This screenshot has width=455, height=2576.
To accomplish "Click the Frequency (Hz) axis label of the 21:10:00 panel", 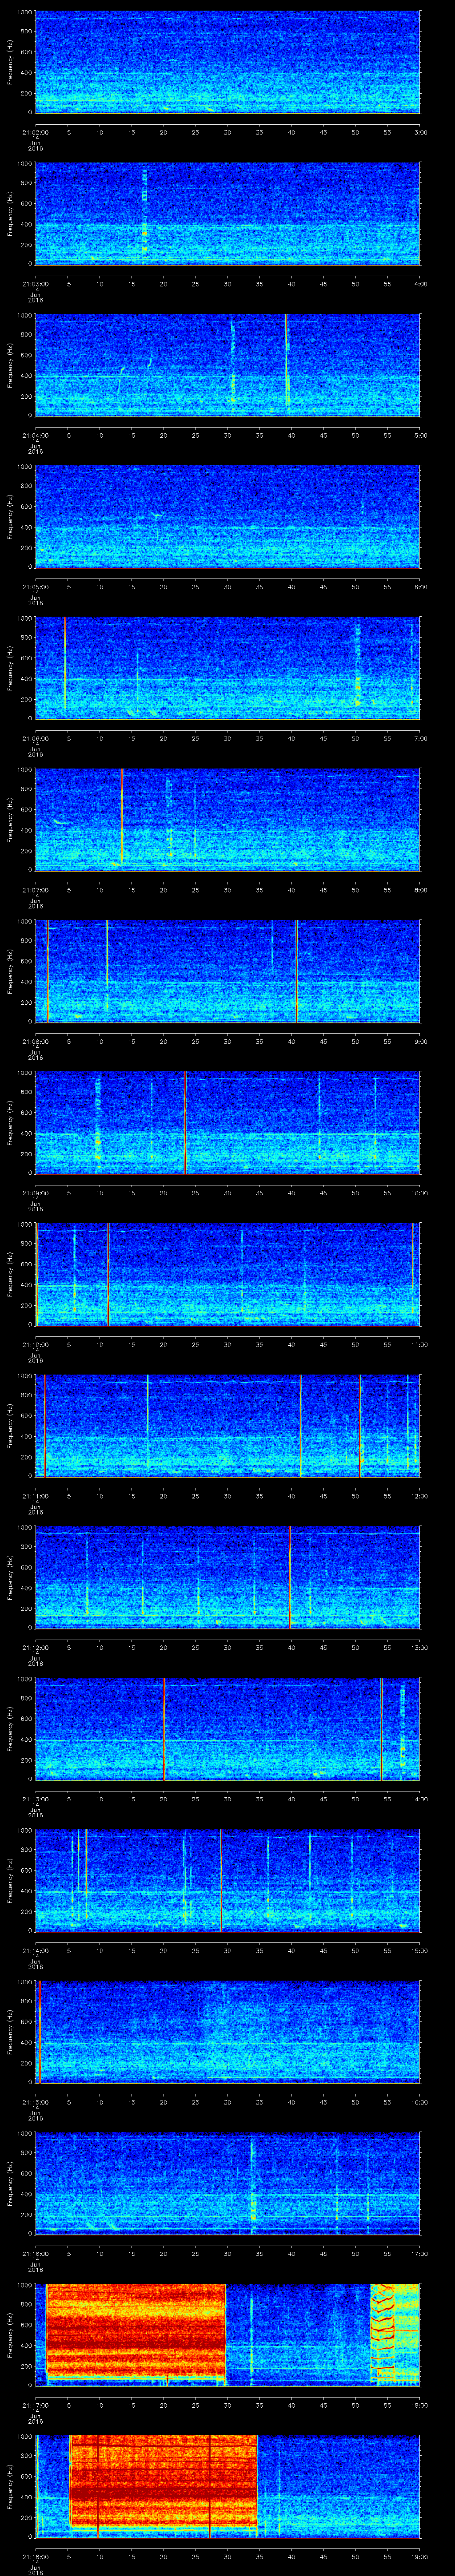I will [x=10, y=1275].
